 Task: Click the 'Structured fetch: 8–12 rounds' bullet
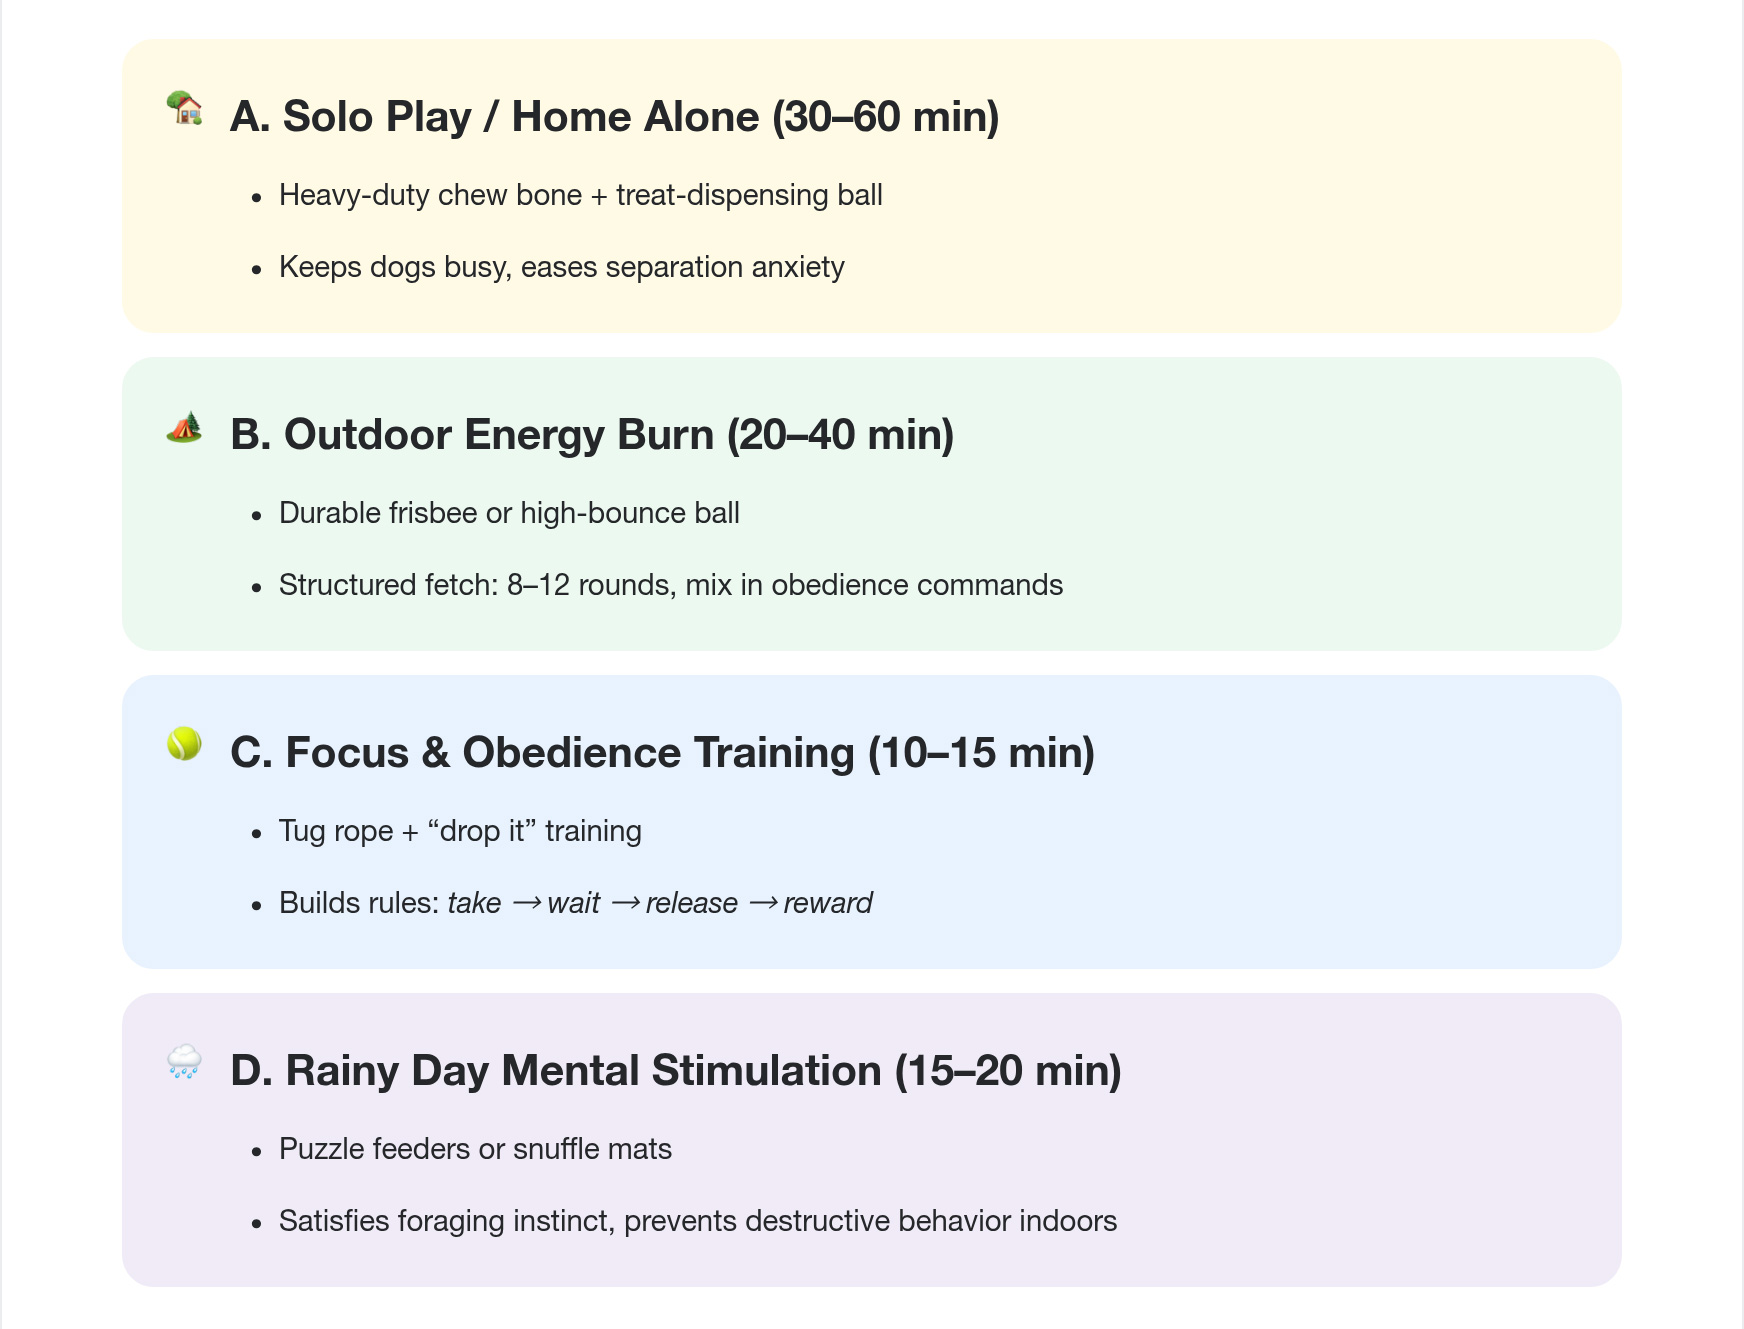coord(670,585)
